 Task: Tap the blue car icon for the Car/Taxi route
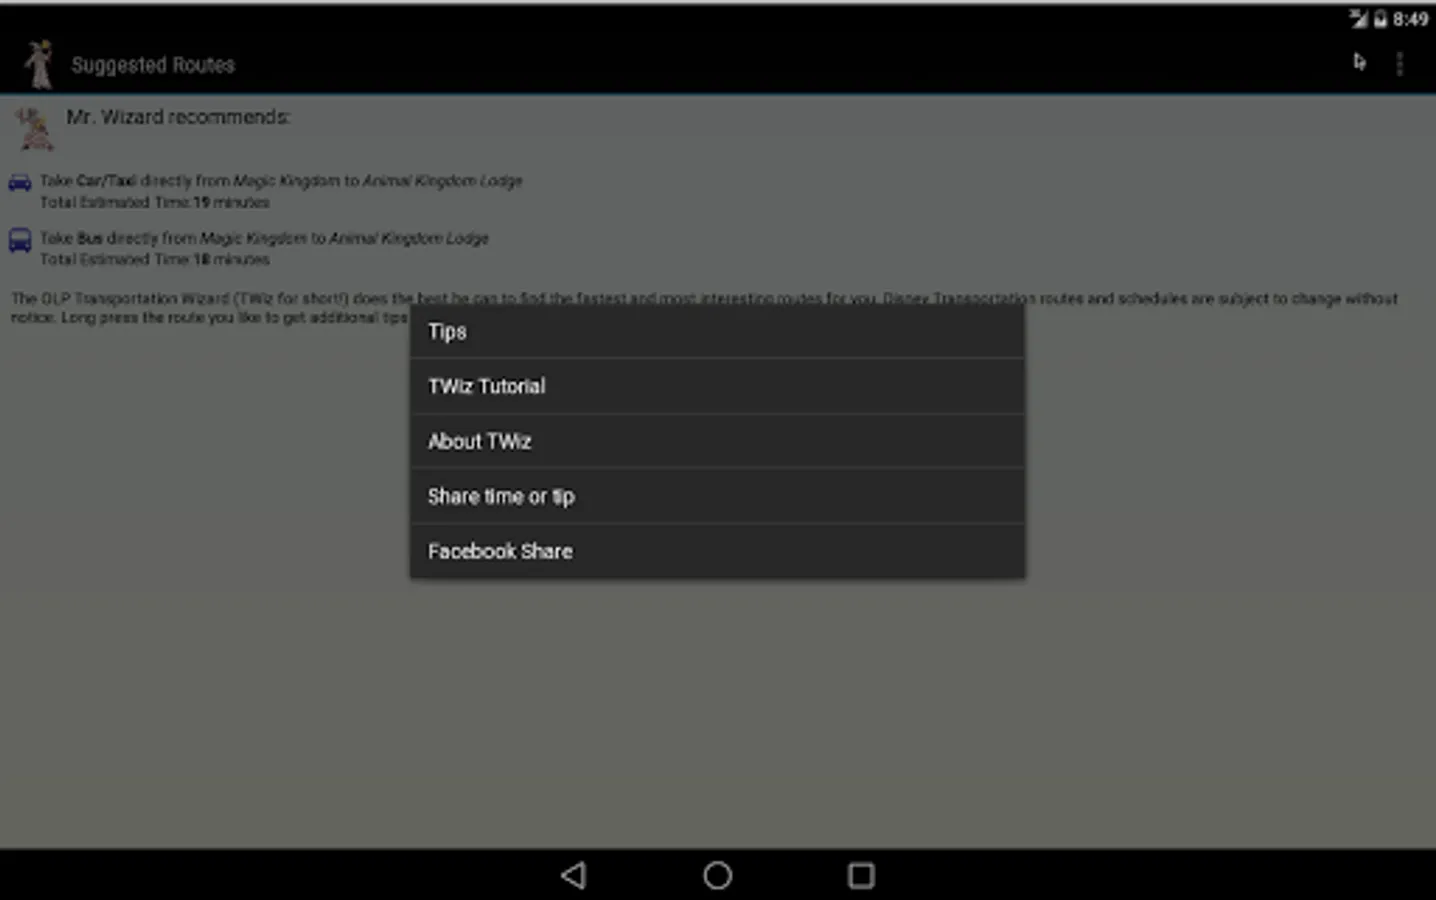(x=20, y=183)
